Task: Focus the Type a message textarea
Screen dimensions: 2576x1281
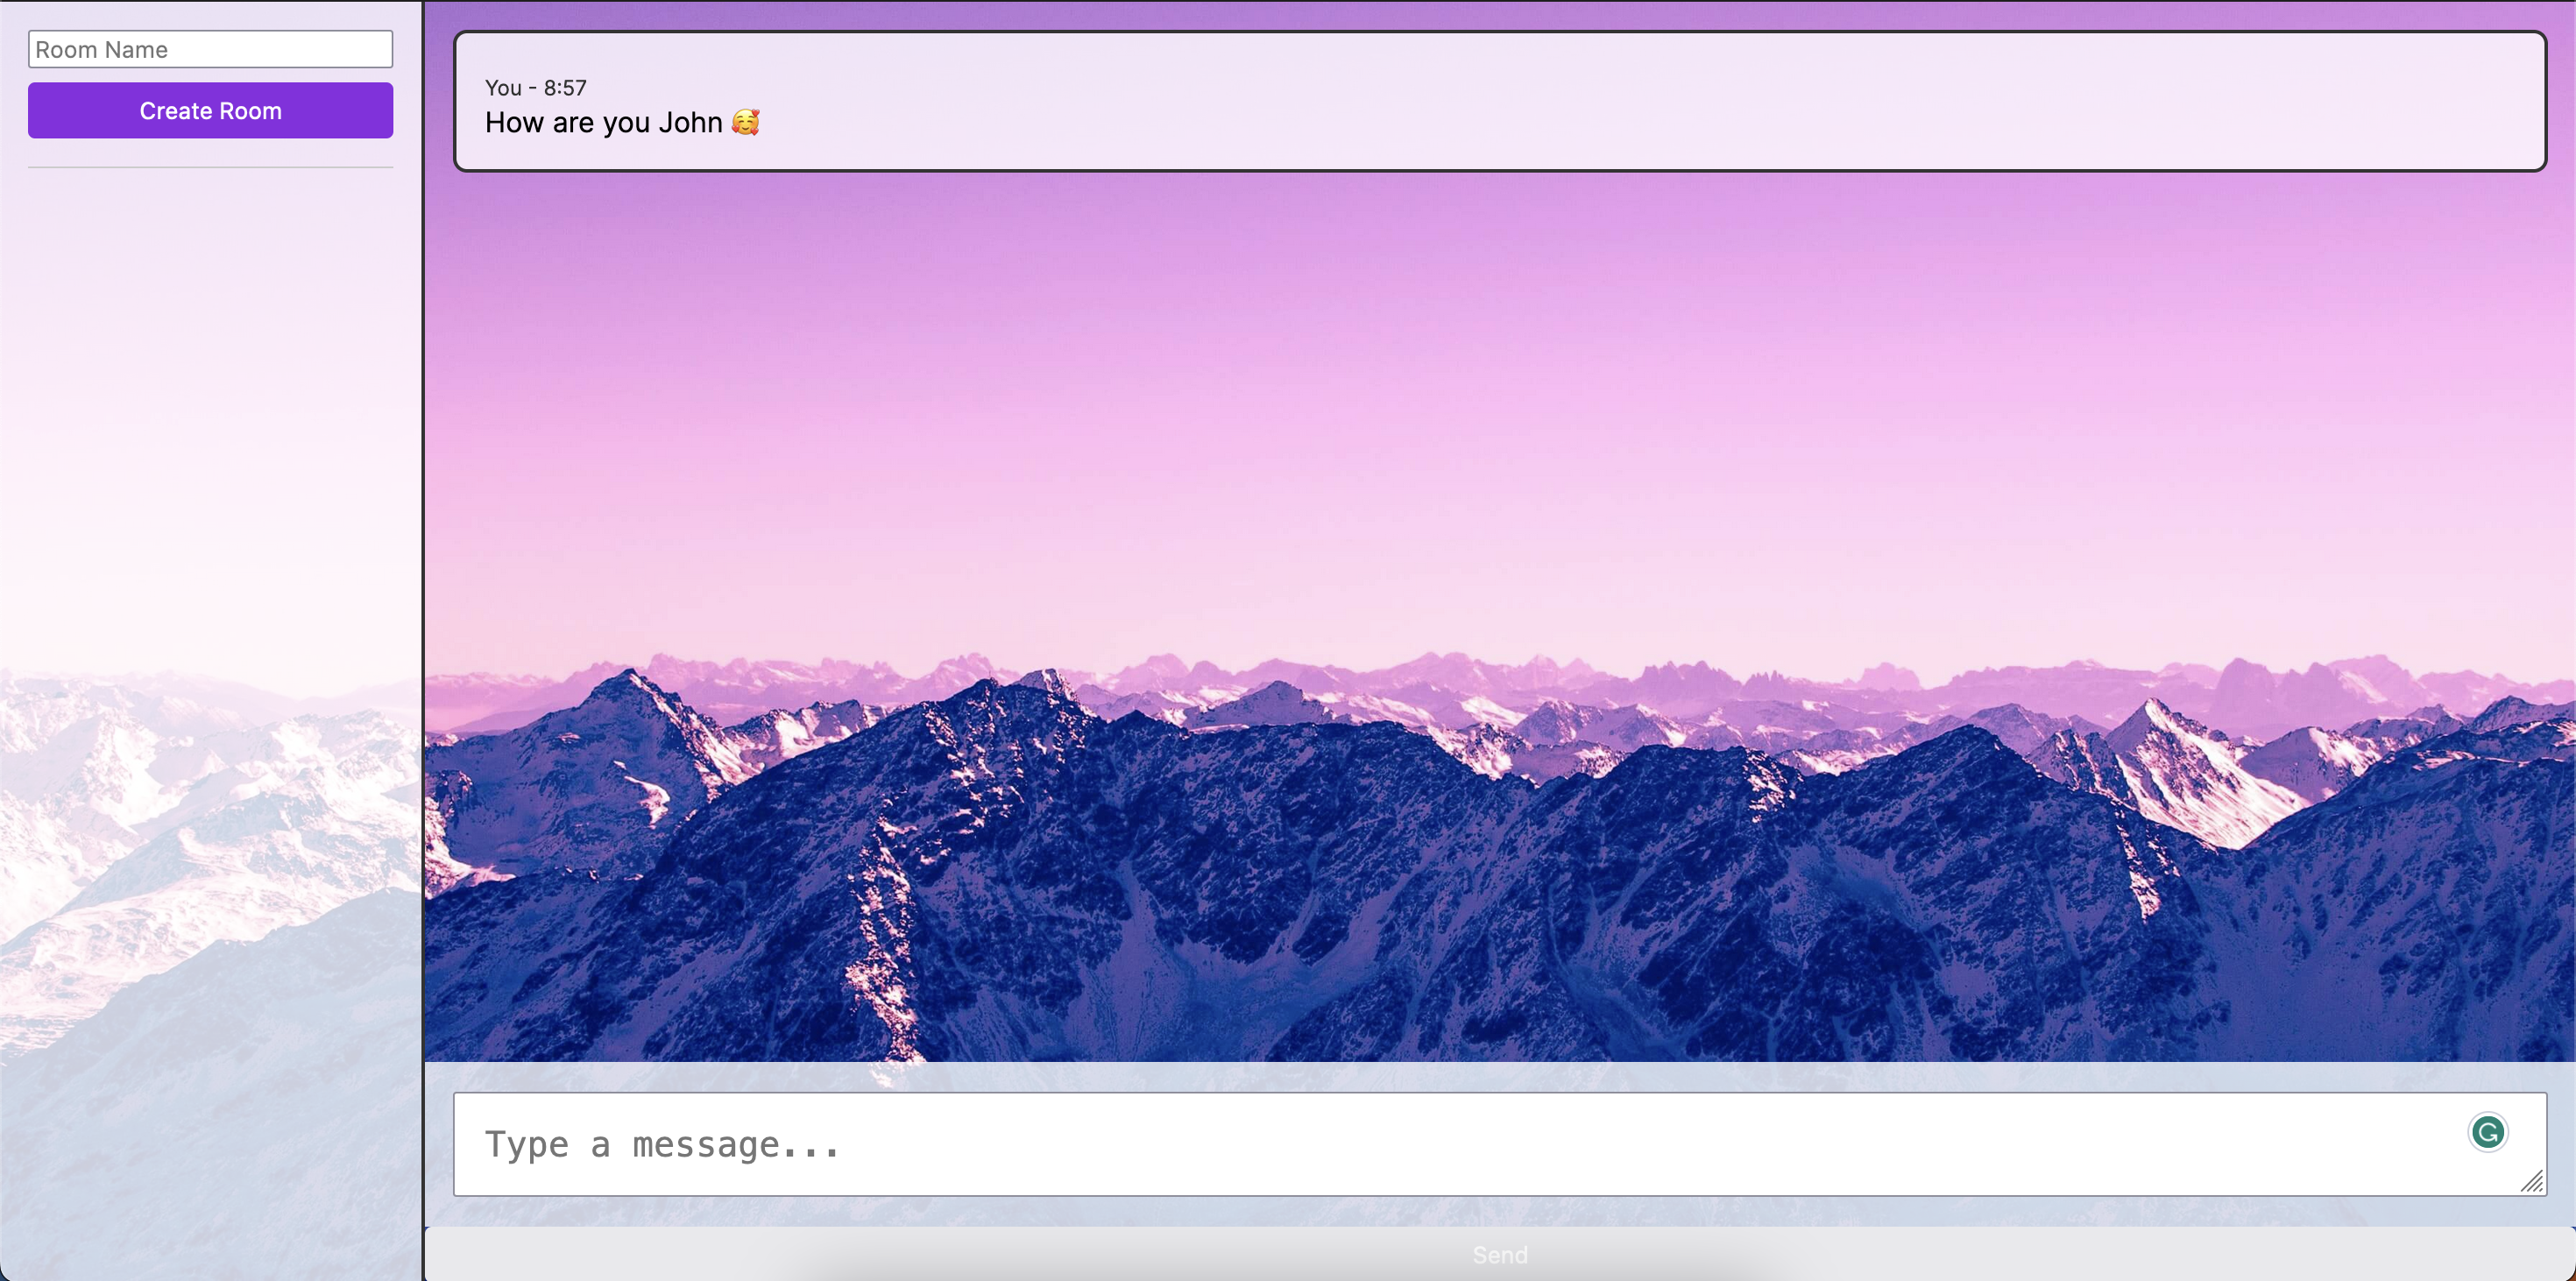Action: click(1500, 1144)
